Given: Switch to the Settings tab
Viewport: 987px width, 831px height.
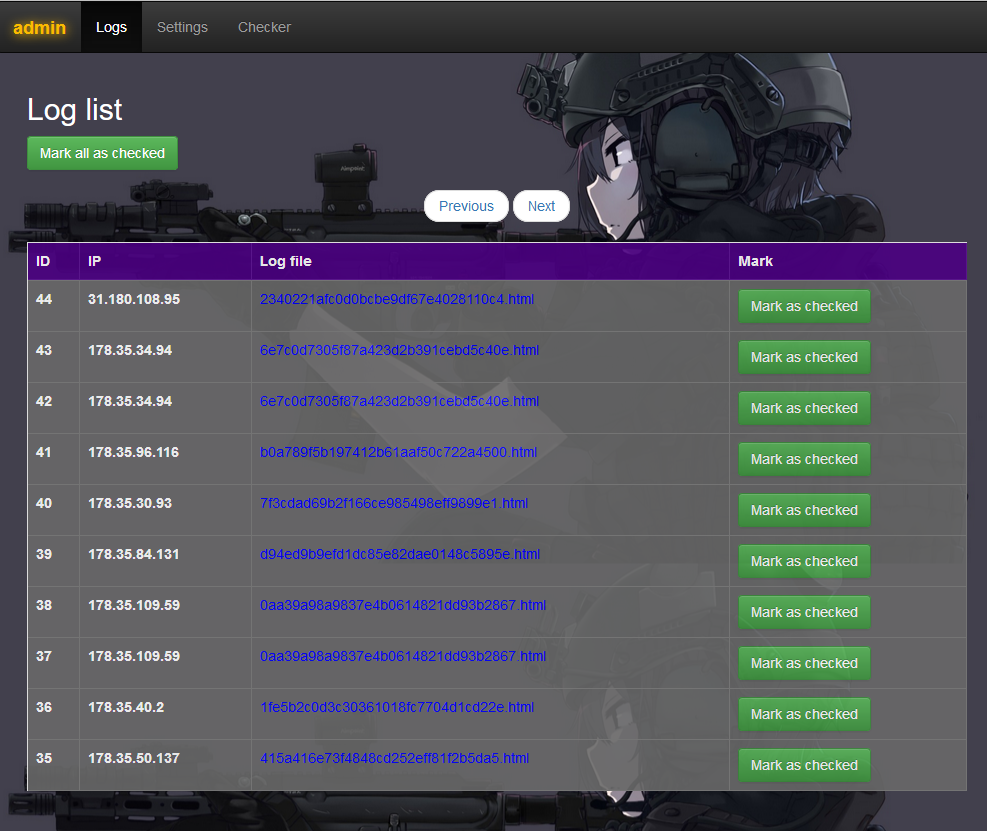Looking at the screenshot, I should (182, 27).
